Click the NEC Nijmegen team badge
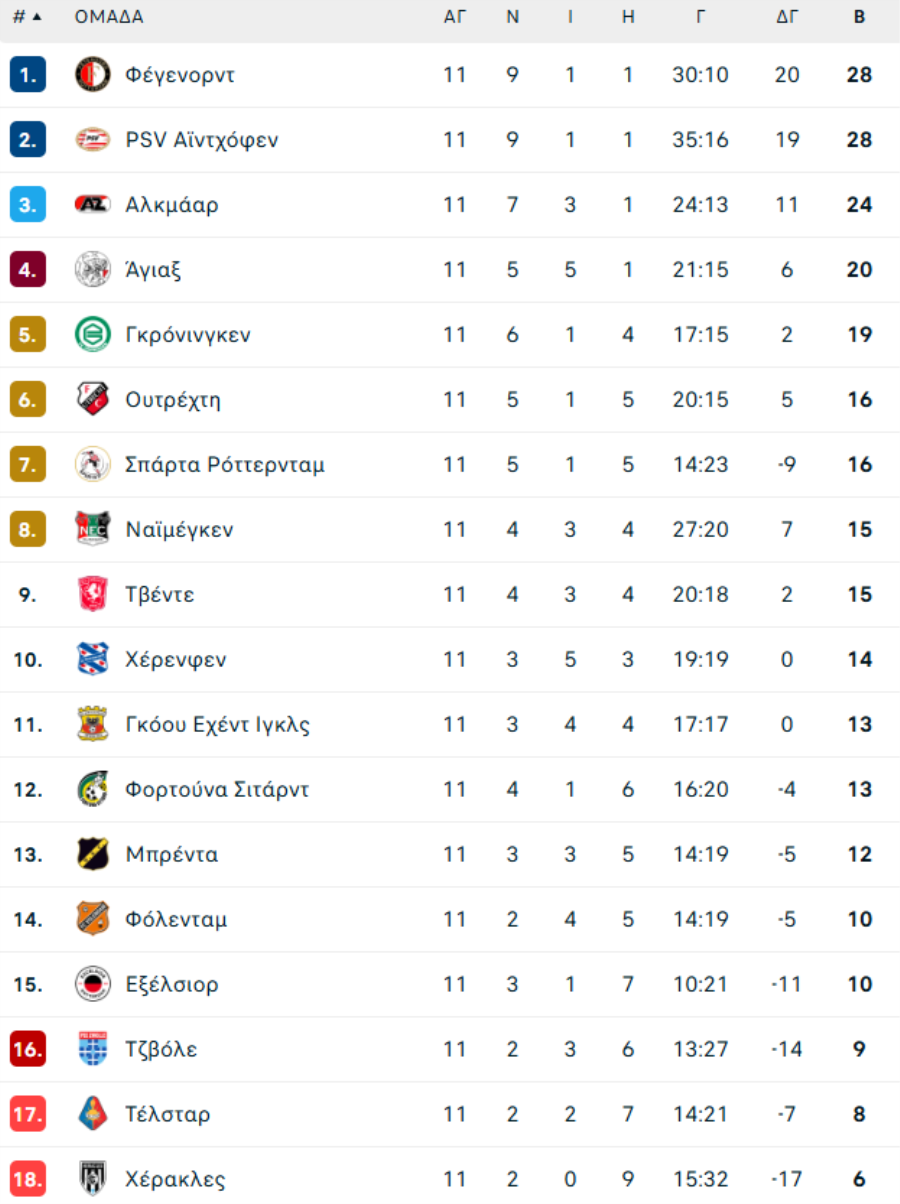 pos(93,530)
